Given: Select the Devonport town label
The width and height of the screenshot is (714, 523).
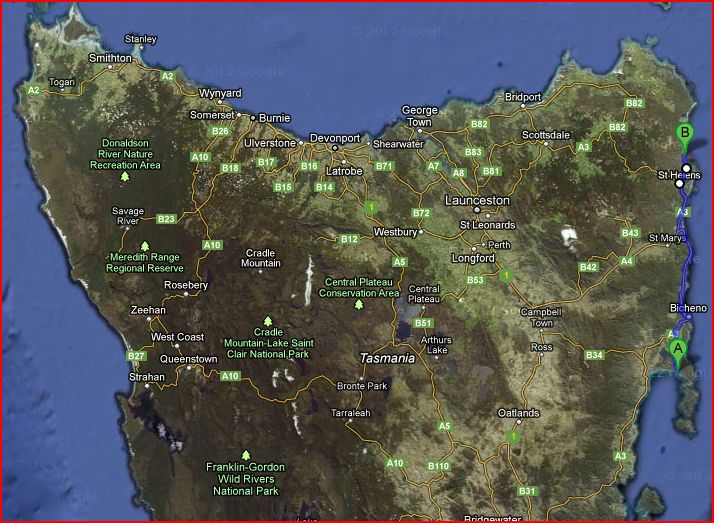Looking at the screenshot, I should coord(333,138).
